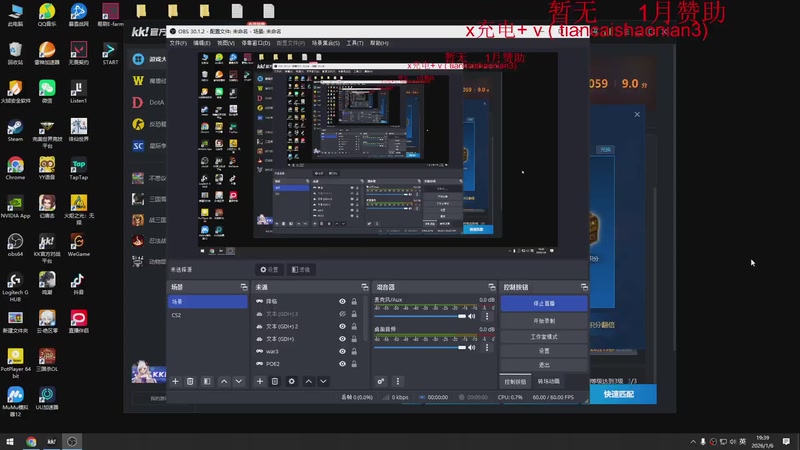The image size is (800, 450).
Task: Open NVIDIA App desktop shortcut
Action: [15, 207]
